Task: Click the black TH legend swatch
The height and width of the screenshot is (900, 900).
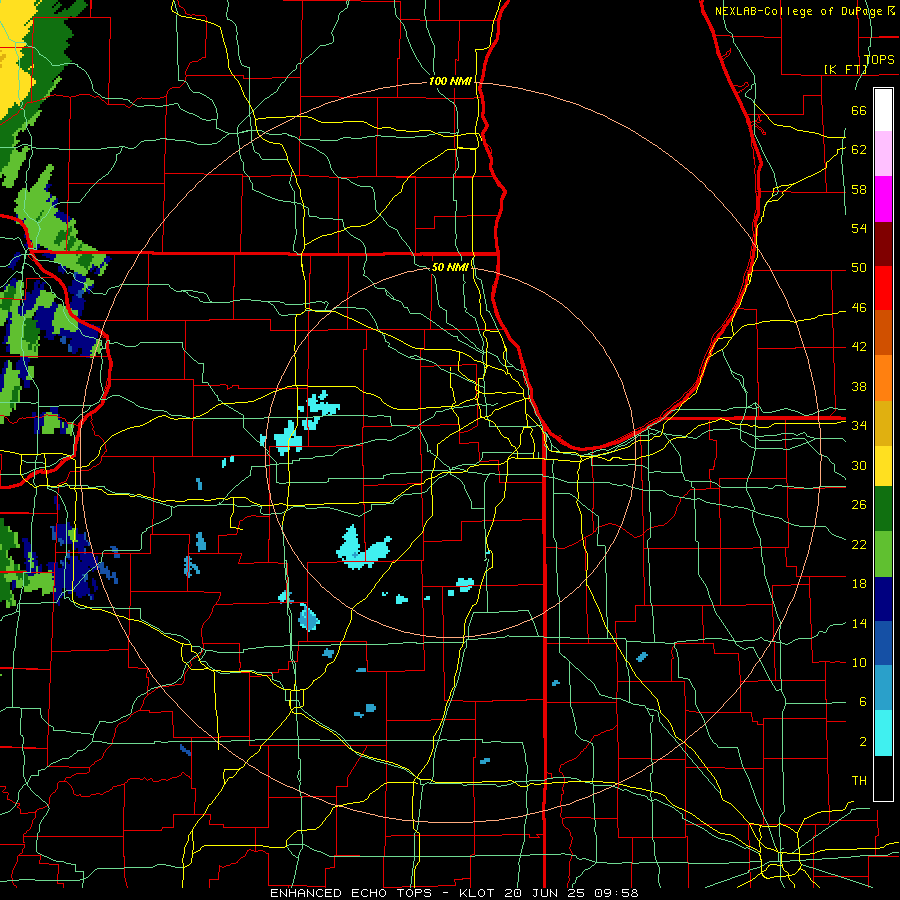Action: point(883,778)
